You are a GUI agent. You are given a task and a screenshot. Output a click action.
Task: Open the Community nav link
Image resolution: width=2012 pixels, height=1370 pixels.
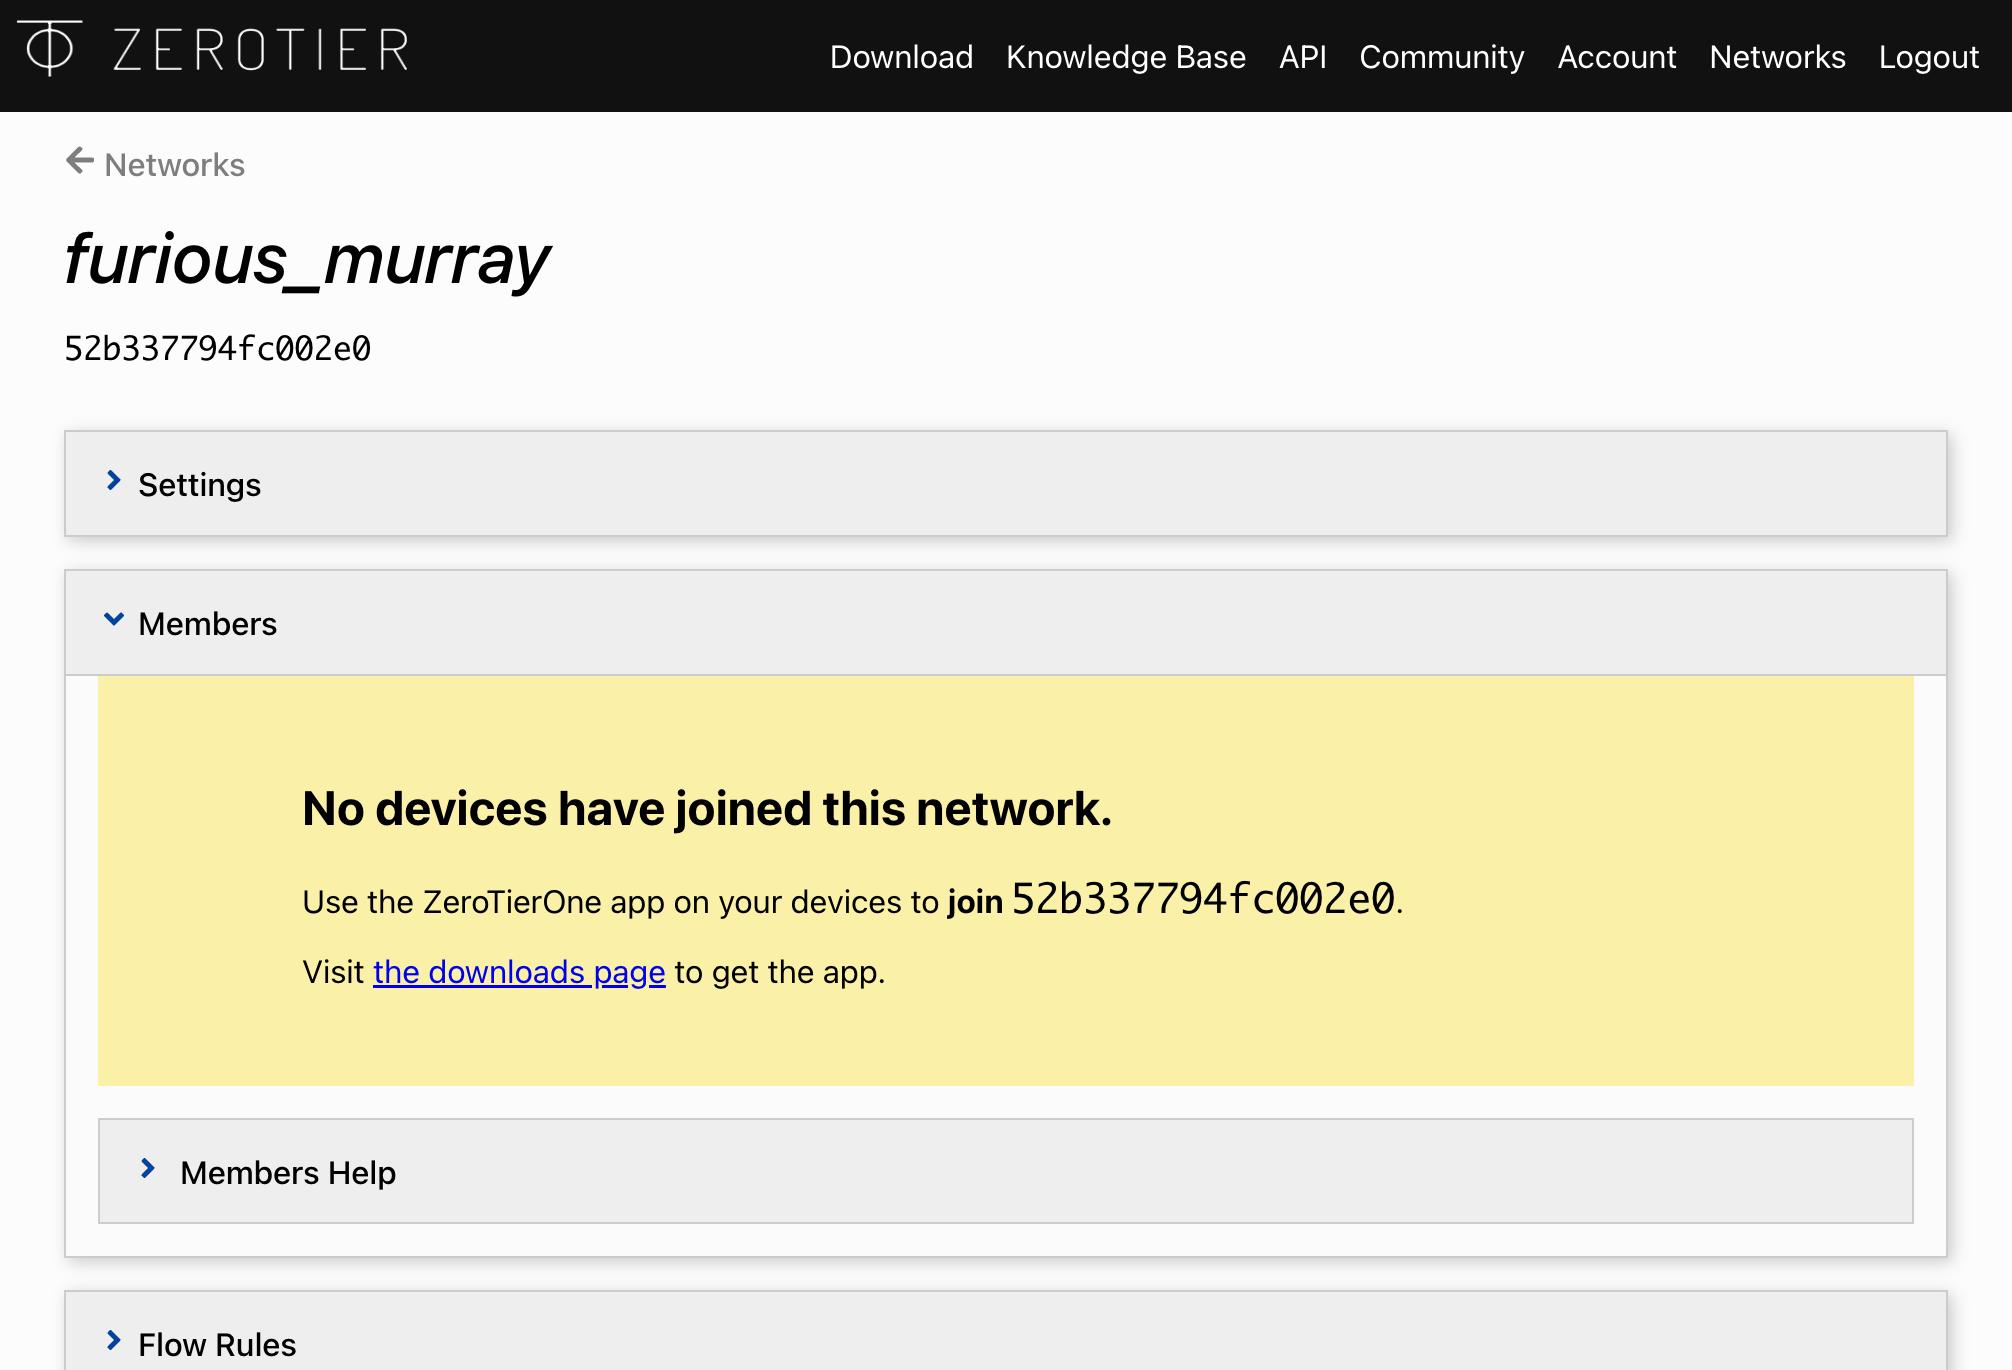1441,57
